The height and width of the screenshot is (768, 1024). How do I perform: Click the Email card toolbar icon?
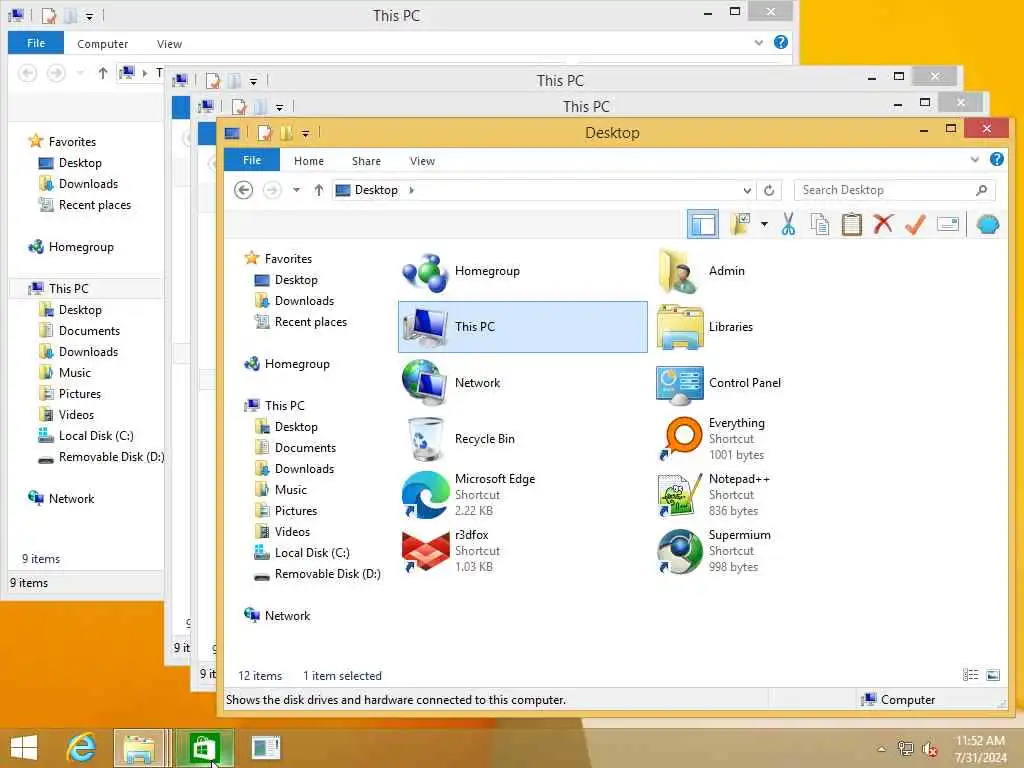(x=948, y=225)
